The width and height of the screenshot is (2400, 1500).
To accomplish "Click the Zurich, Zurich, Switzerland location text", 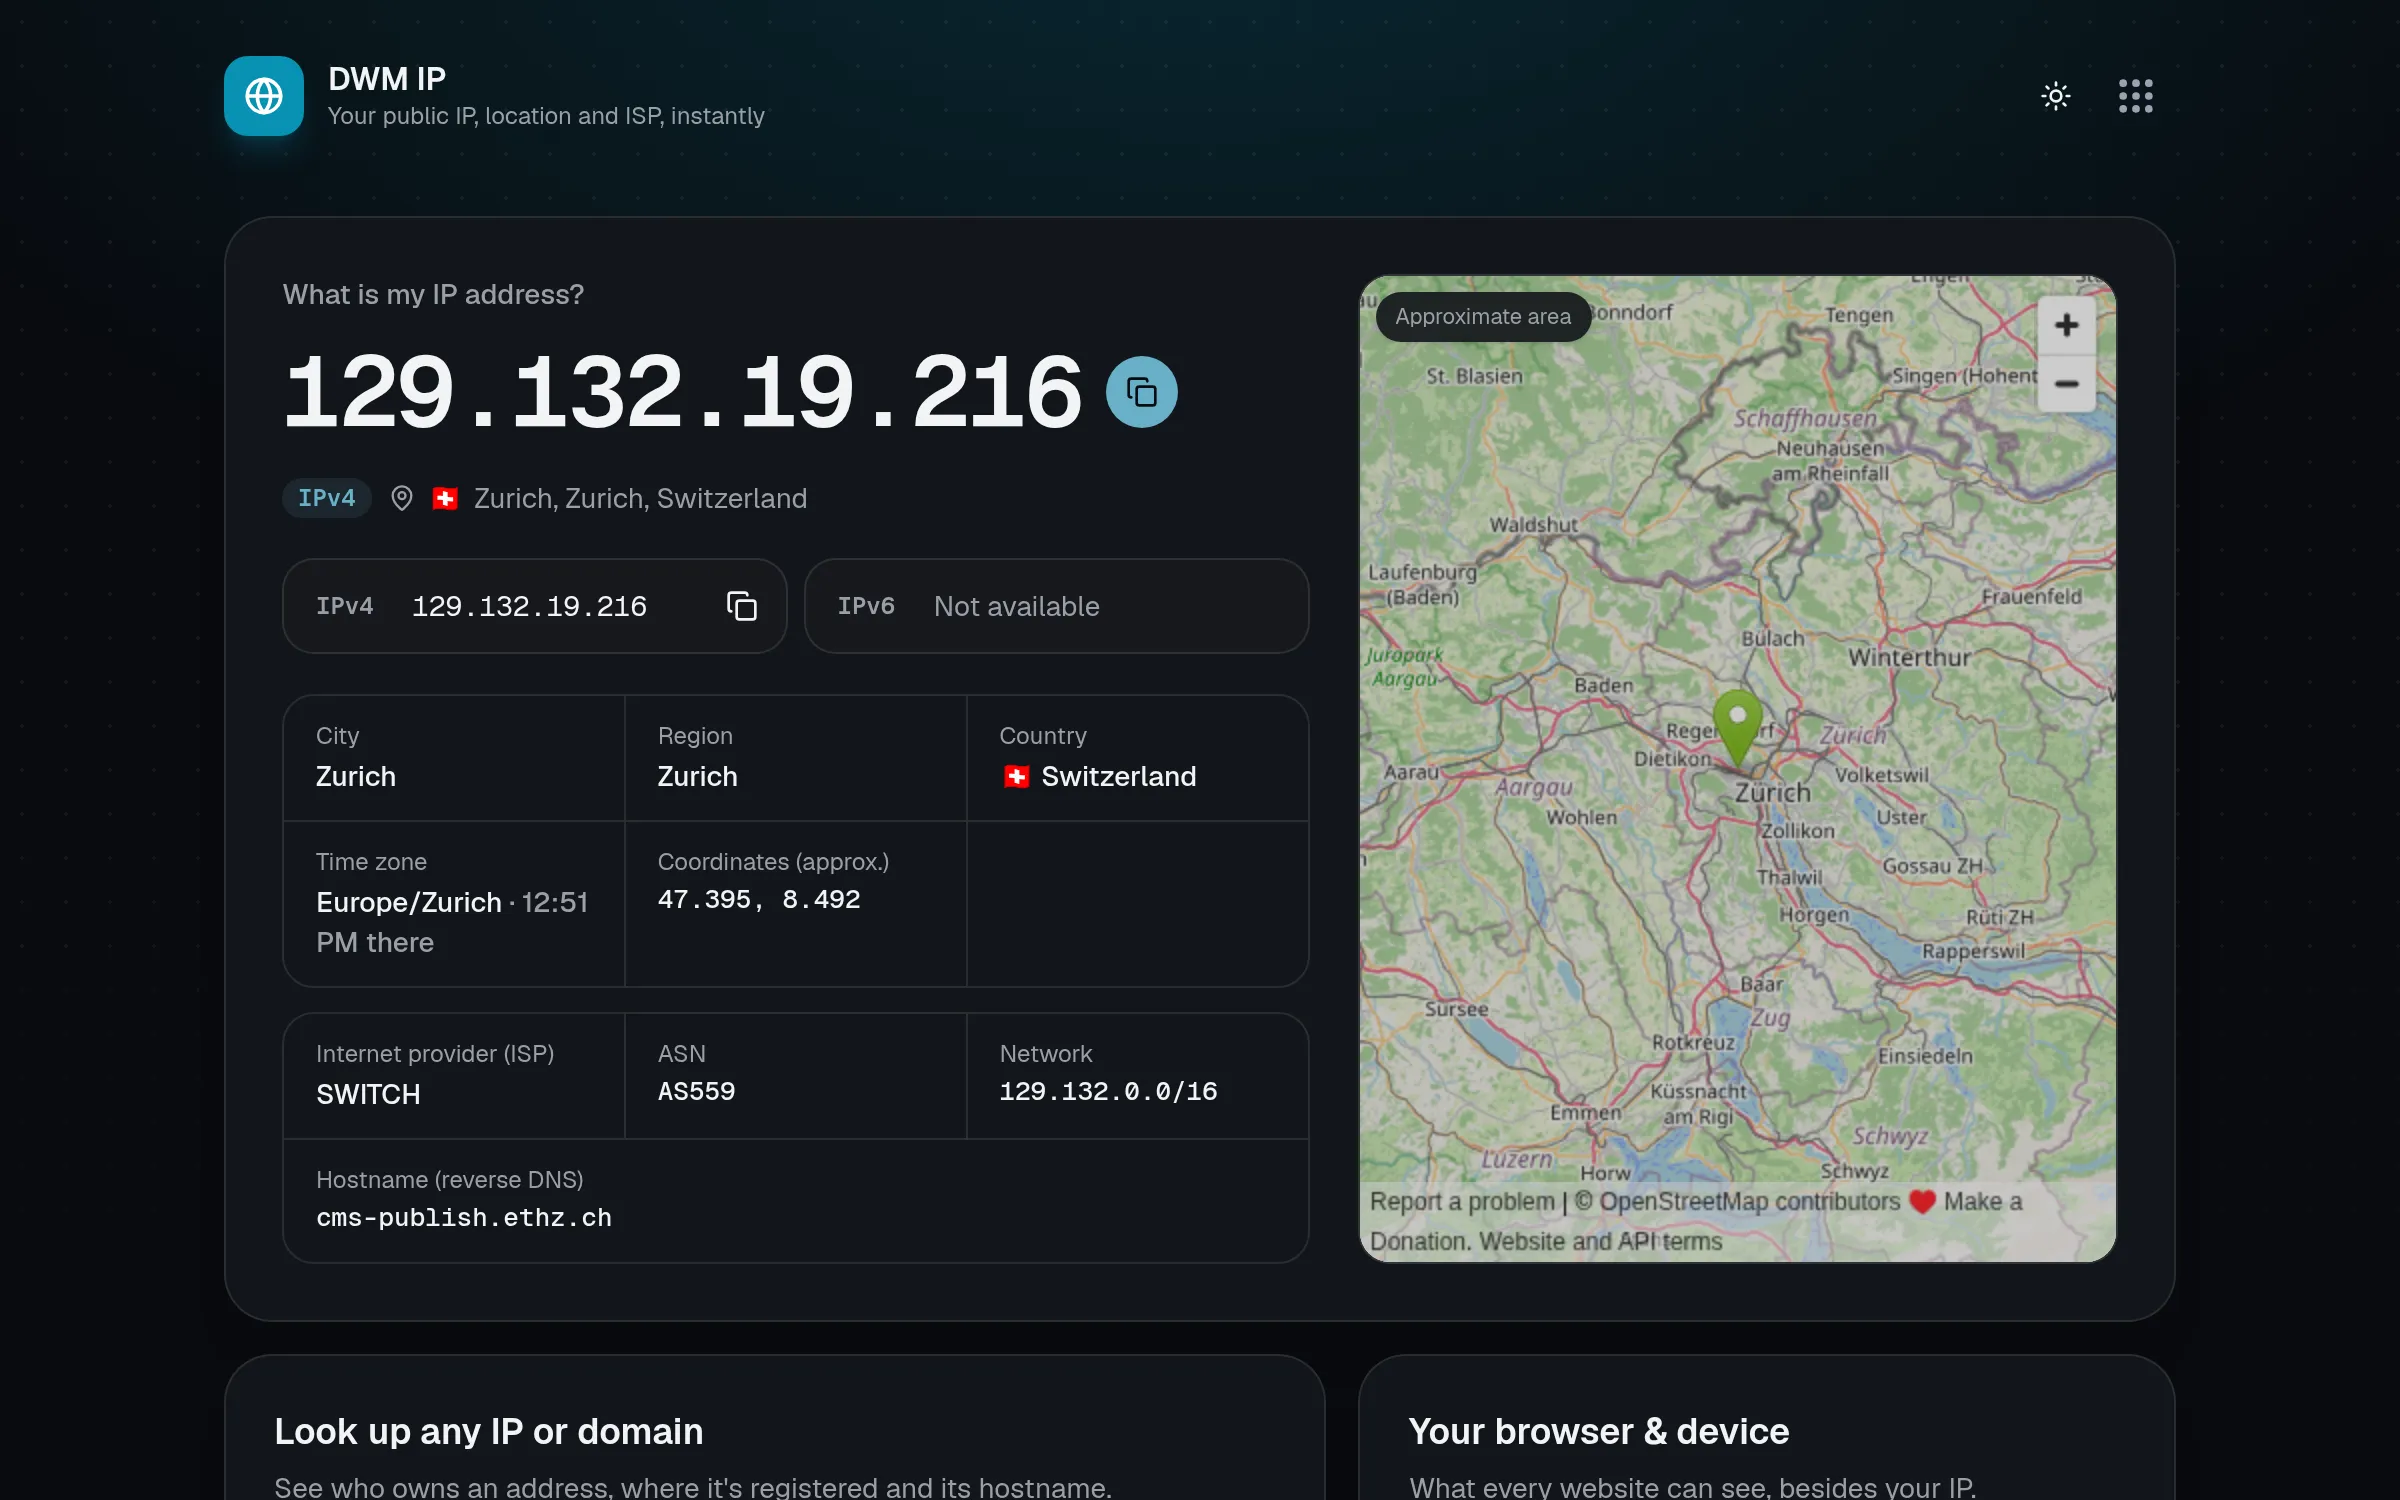I will [x=640, y=498].
